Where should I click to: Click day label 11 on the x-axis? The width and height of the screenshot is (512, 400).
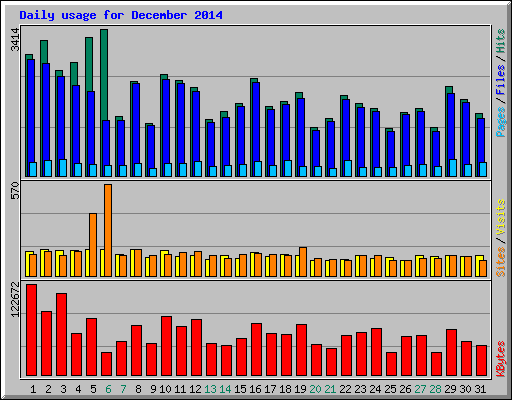pyautogui.click(x=180, y=389)
